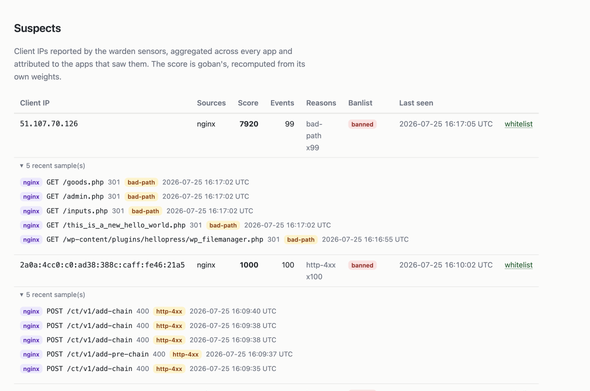The height and width of the screenshot is (391, 590).
Task: Click the Score column header
Action: 248,103
